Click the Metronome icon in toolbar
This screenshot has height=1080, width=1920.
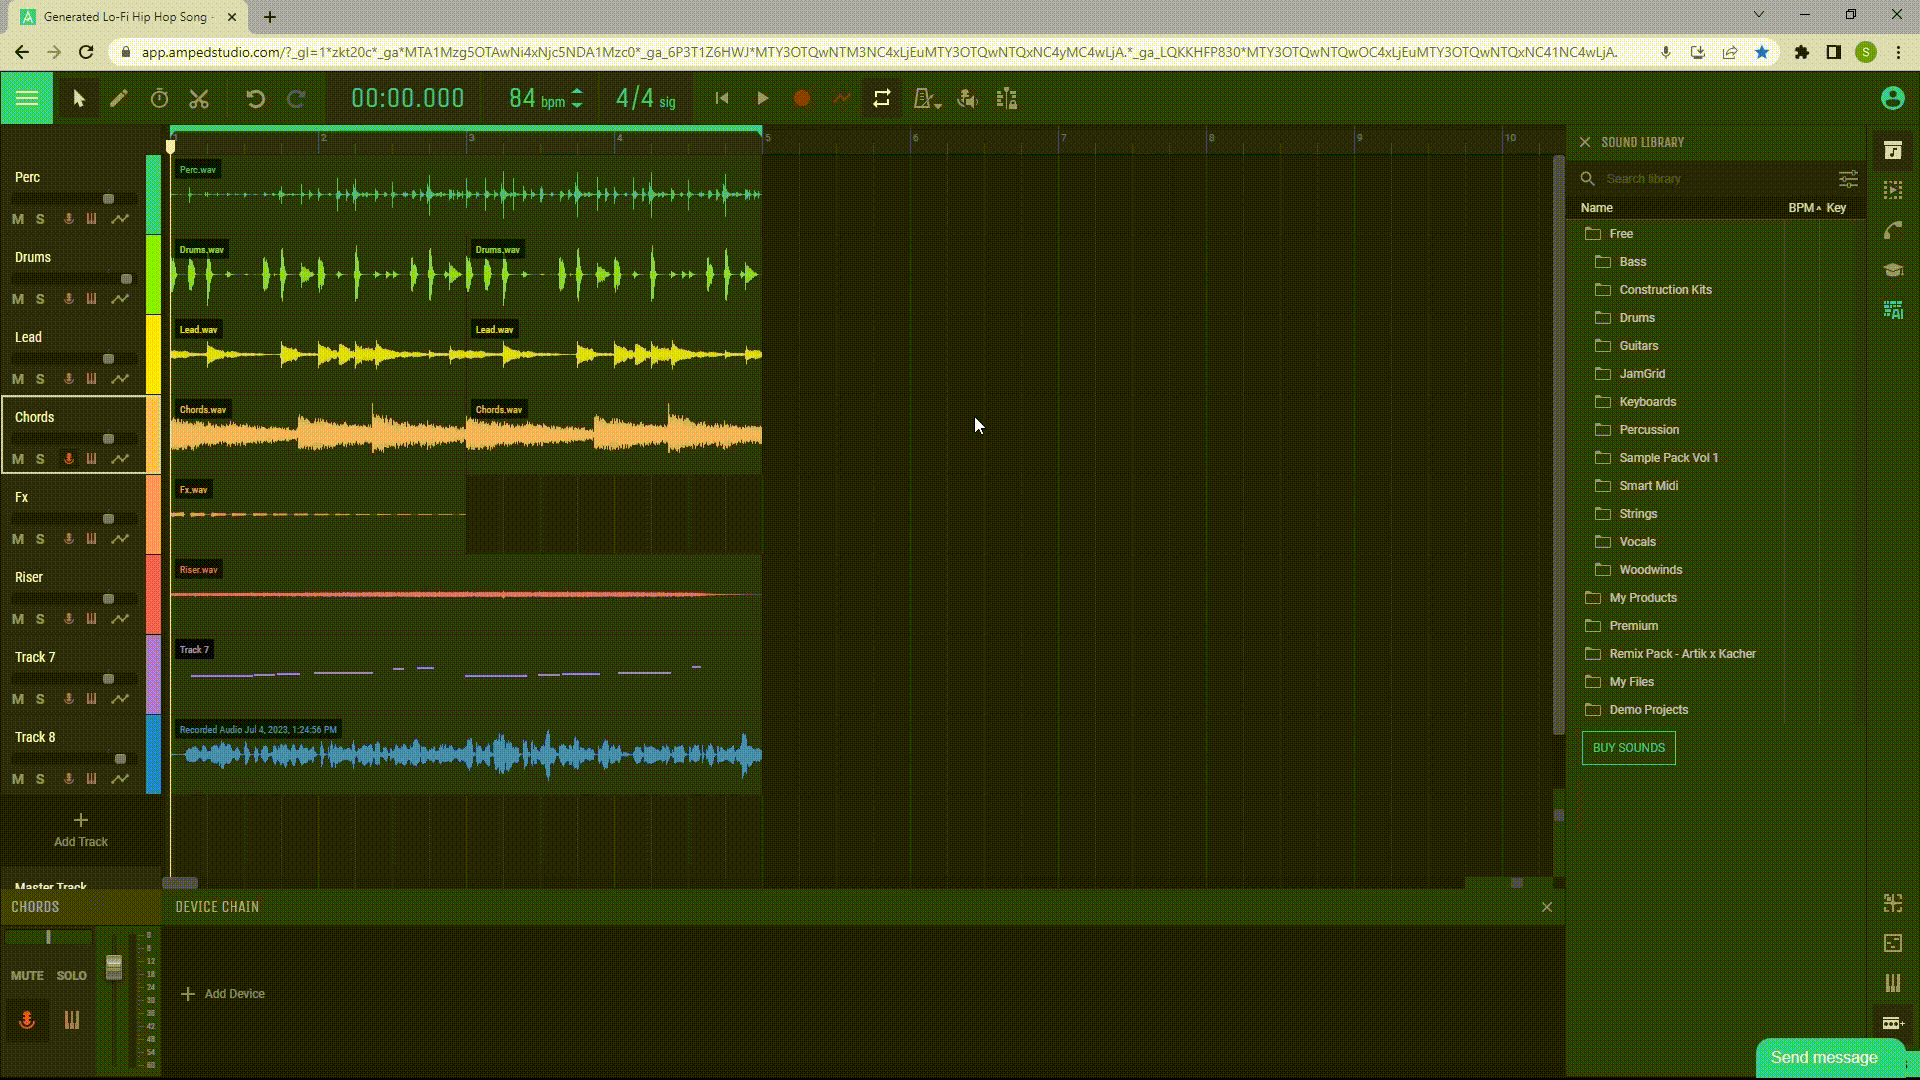[x=926, y=99]
